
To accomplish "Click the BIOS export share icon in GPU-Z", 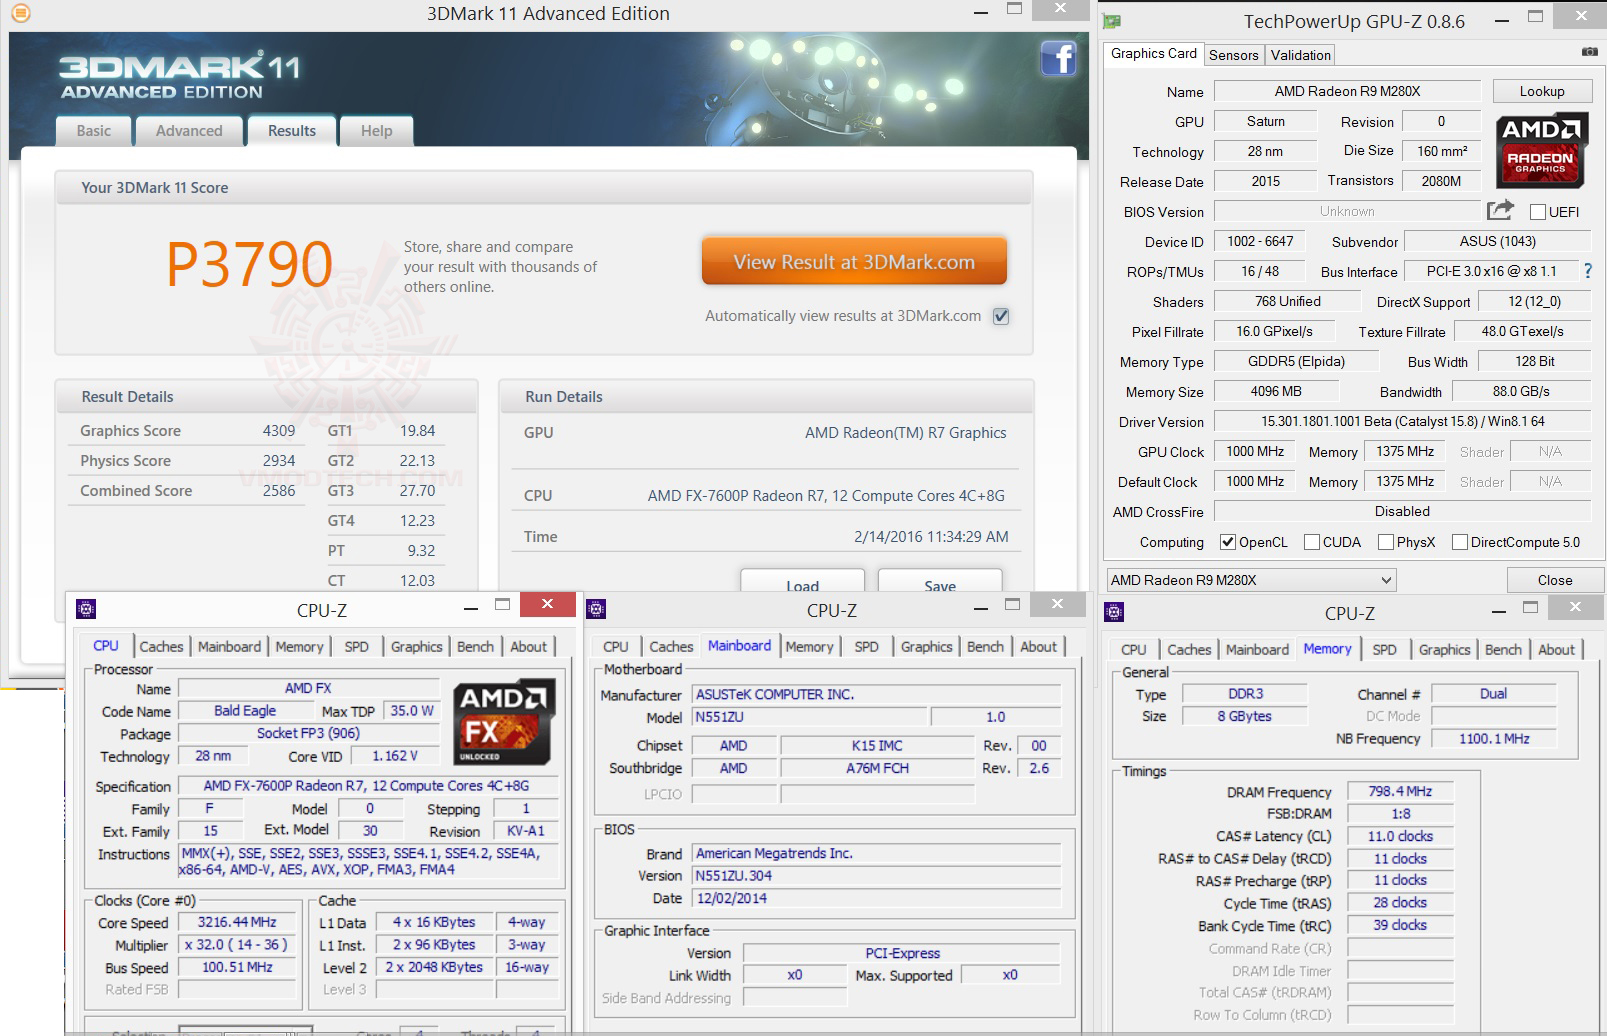I will click(1500, 210).
